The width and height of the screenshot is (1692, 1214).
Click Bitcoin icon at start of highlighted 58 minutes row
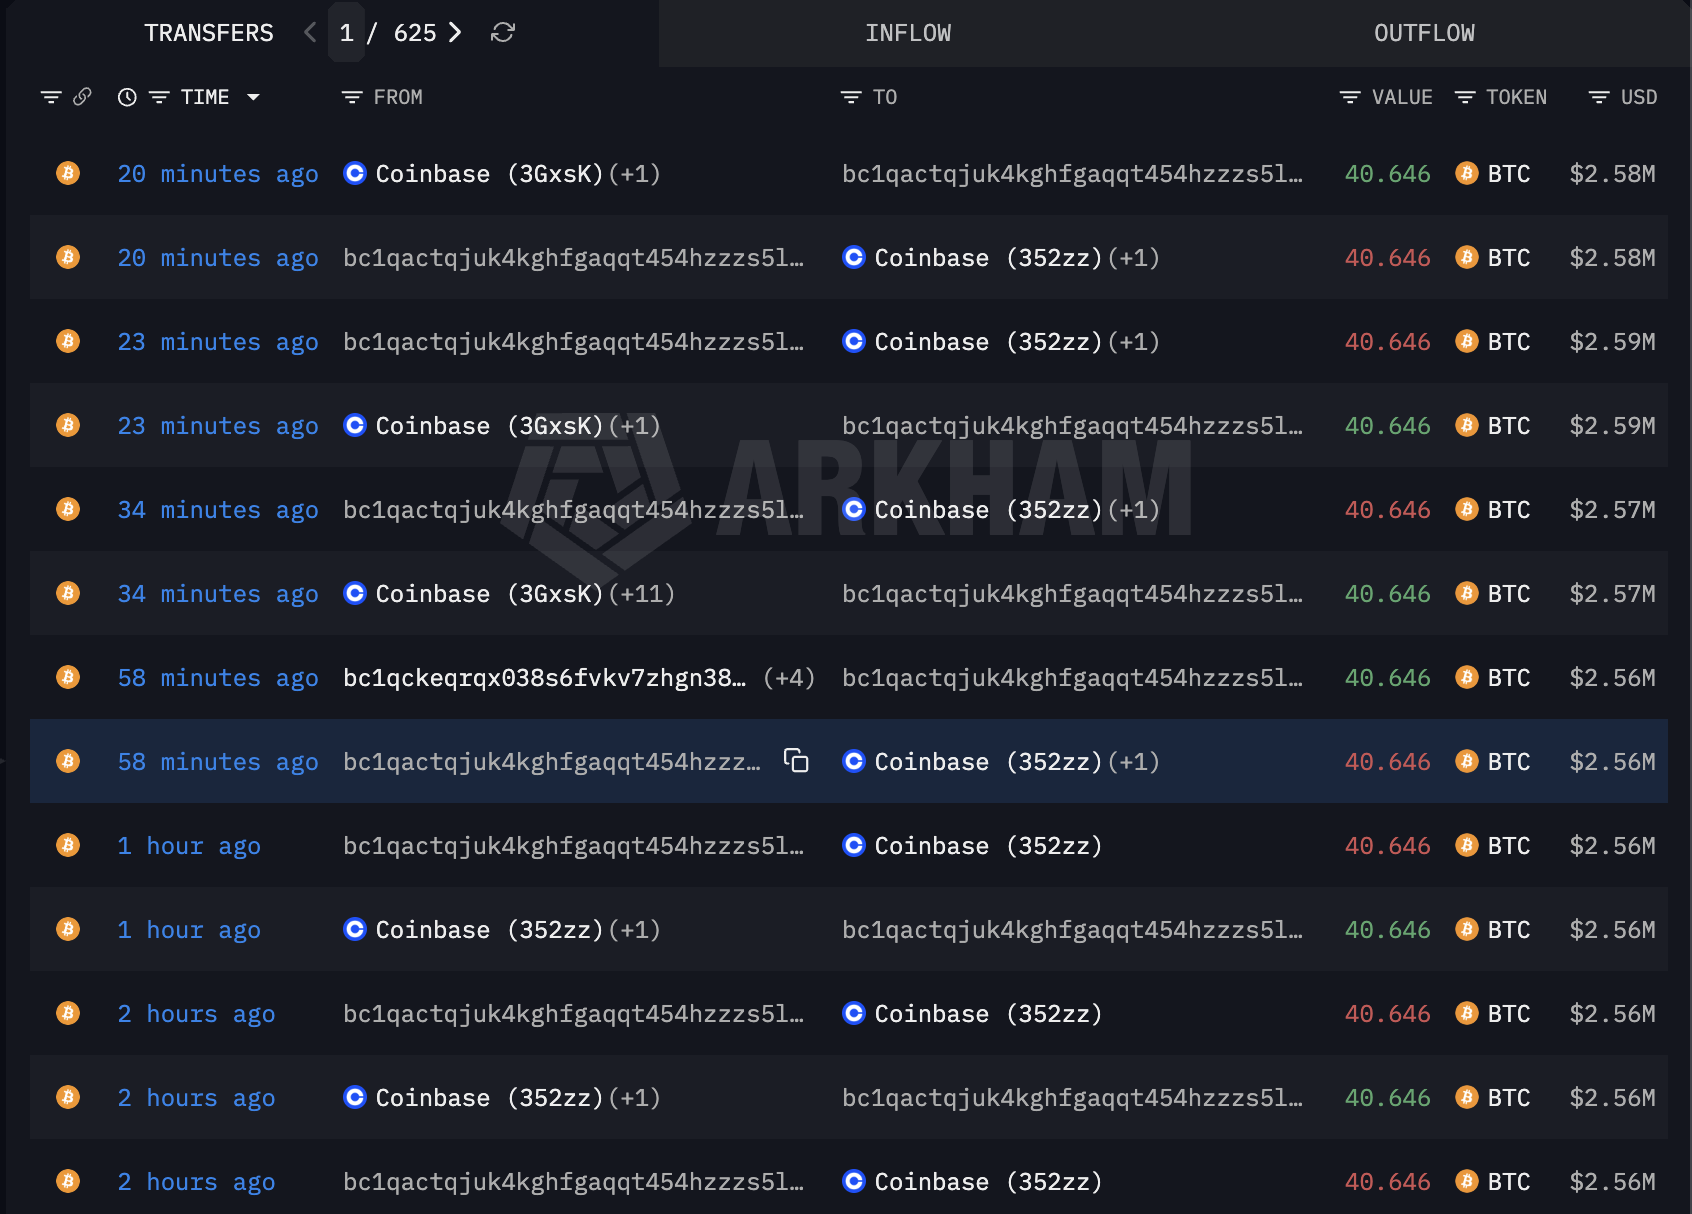pos(68,761)
